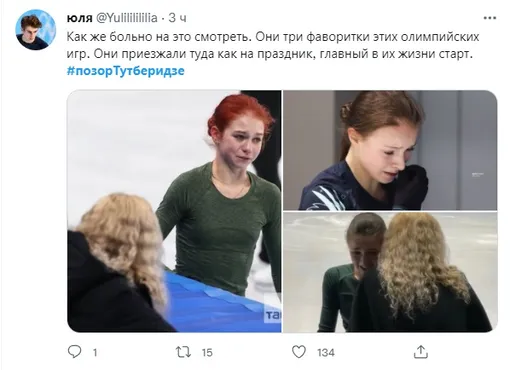The width and height of the screenshot is (510, 370).
Task: Open the tweet timestamp 3 ч
Action: click(177, 18)
